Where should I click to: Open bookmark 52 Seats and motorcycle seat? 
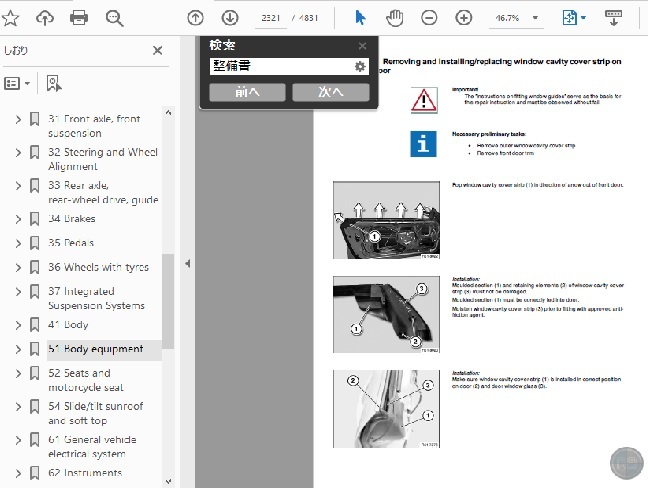coord(86,380)
